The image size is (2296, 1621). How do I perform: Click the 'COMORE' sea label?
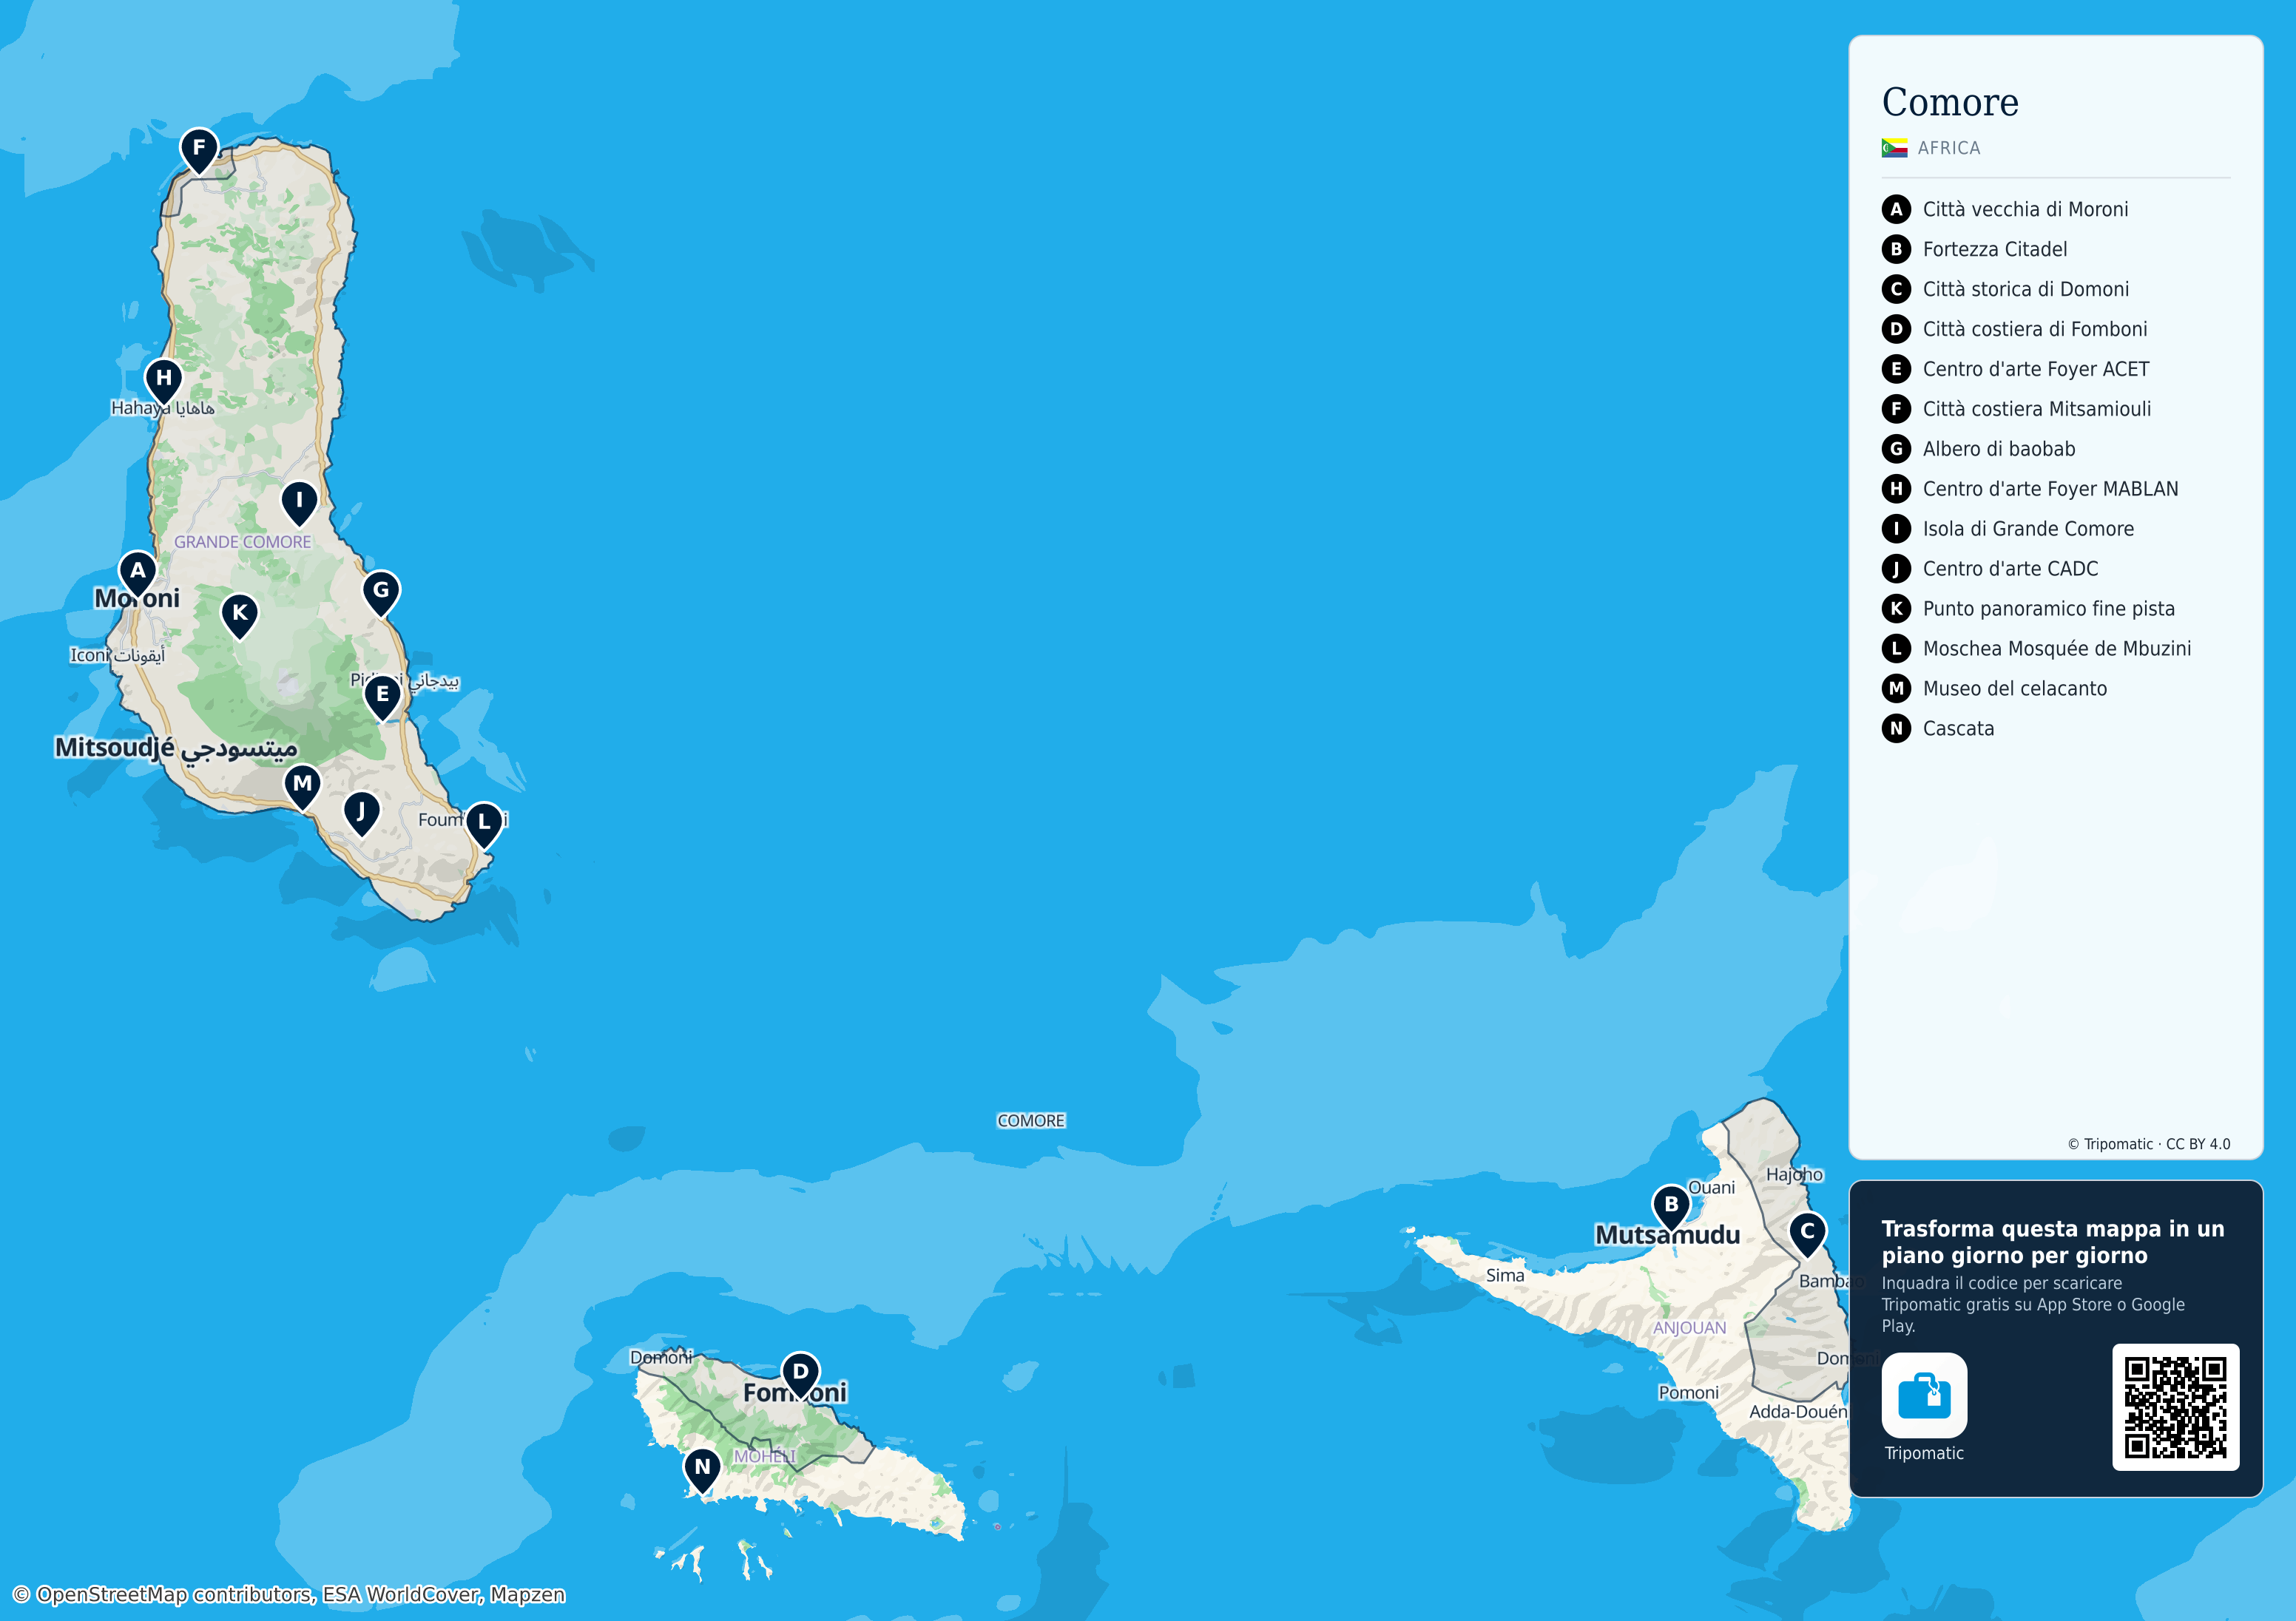[1031, 1121]
